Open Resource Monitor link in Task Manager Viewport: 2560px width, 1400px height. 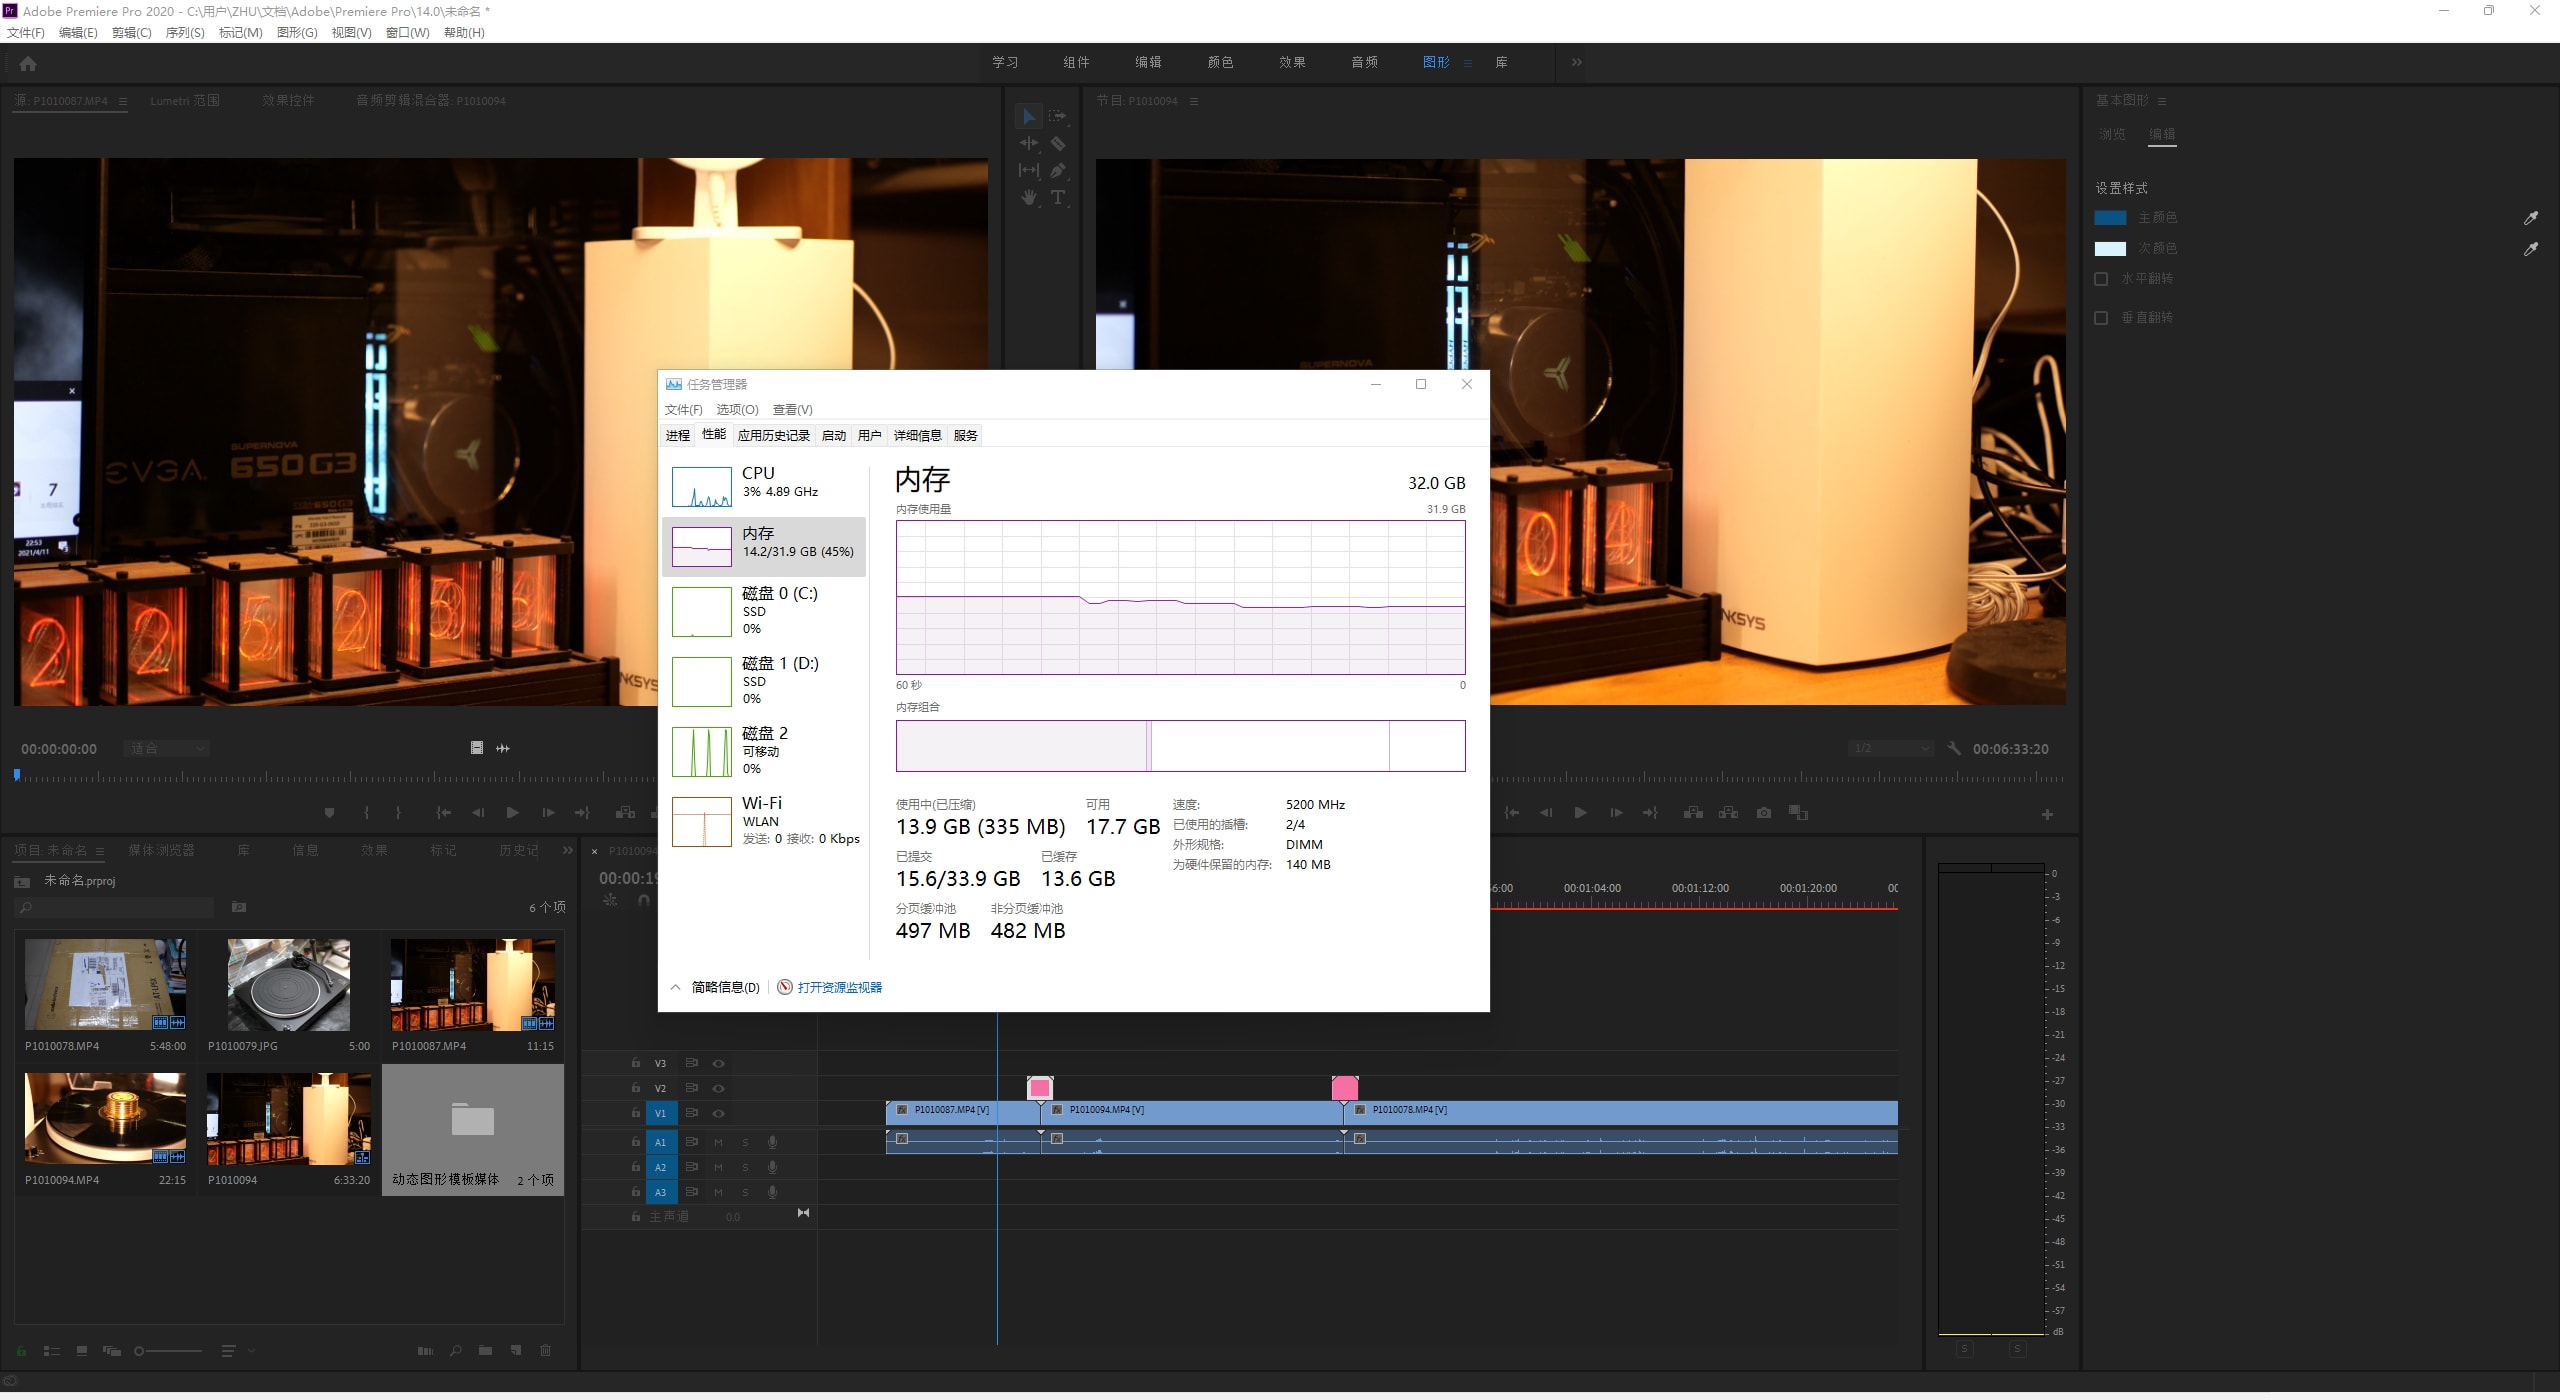[x=839, y=988]
